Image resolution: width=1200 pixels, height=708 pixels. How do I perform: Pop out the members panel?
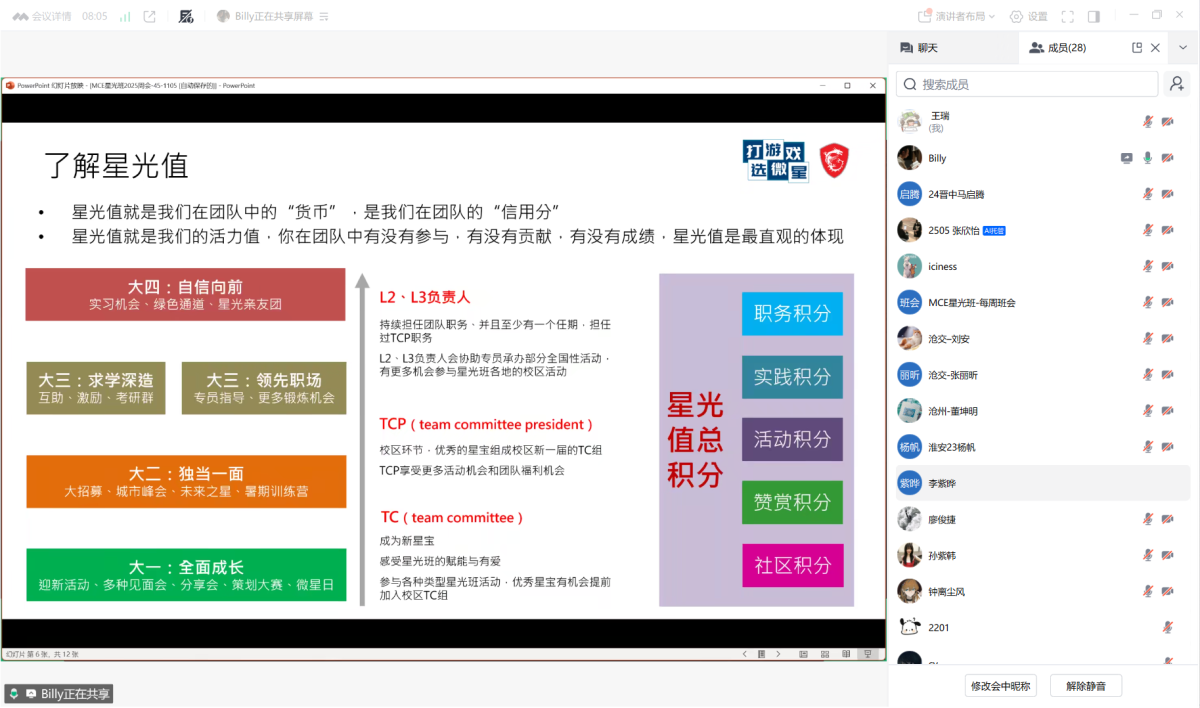(x=1137, y=47)
